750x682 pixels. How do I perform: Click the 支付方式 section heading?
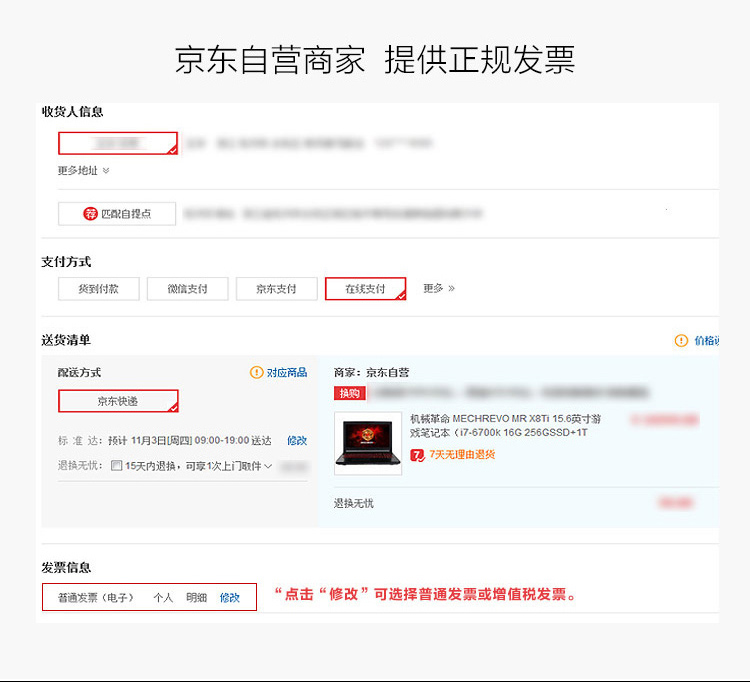tap(66, 262)
